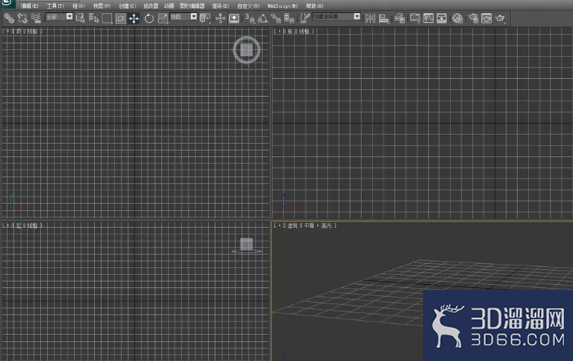Click the perspective viewport 平滑+高光 shading label
Viewport: 573px width, 361px height.
coord(318,226)
